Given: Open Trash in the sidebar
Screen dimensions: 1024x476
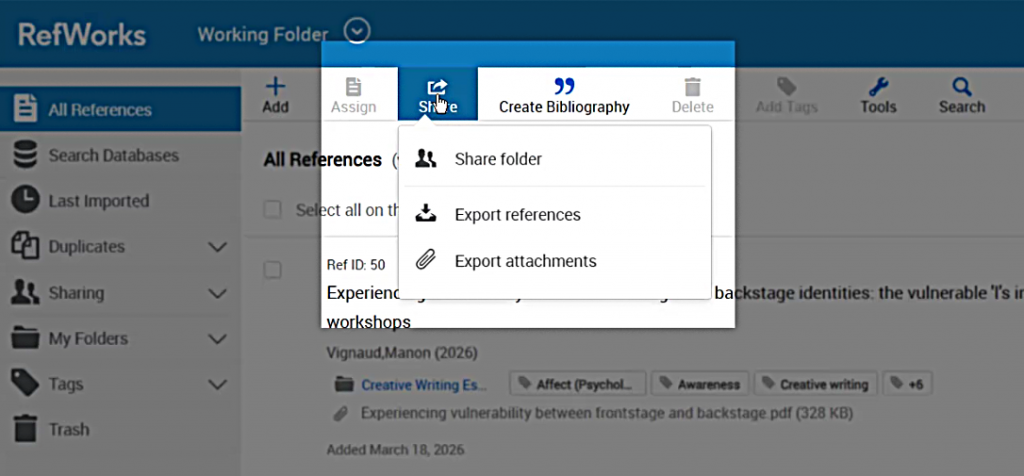Looking at the screenshot, I should point(69,430).
